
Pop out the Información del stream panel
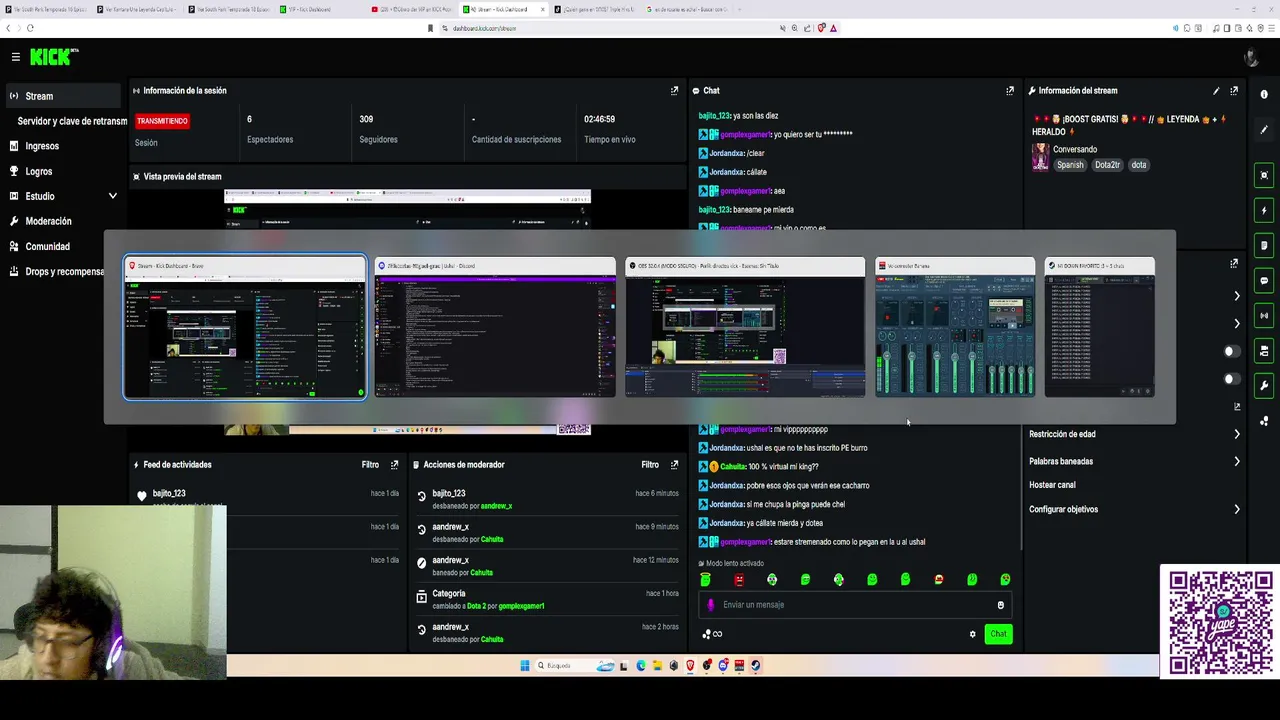point(1234,91)
